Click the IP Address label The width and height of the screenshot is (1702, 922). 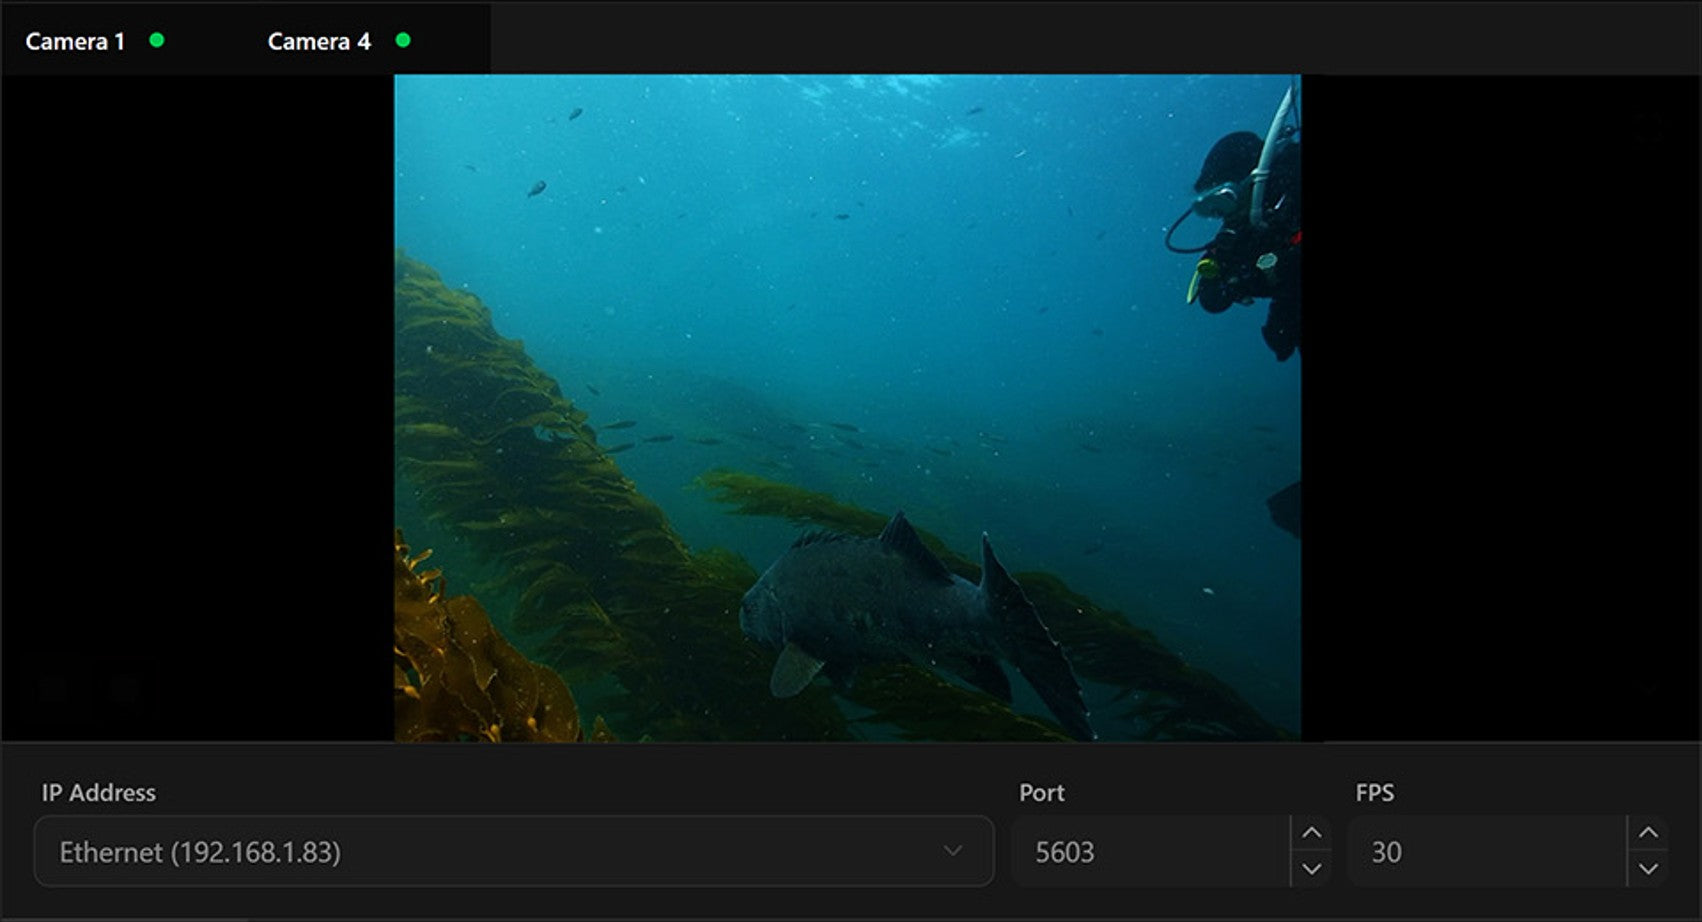(x=98, y=793)
